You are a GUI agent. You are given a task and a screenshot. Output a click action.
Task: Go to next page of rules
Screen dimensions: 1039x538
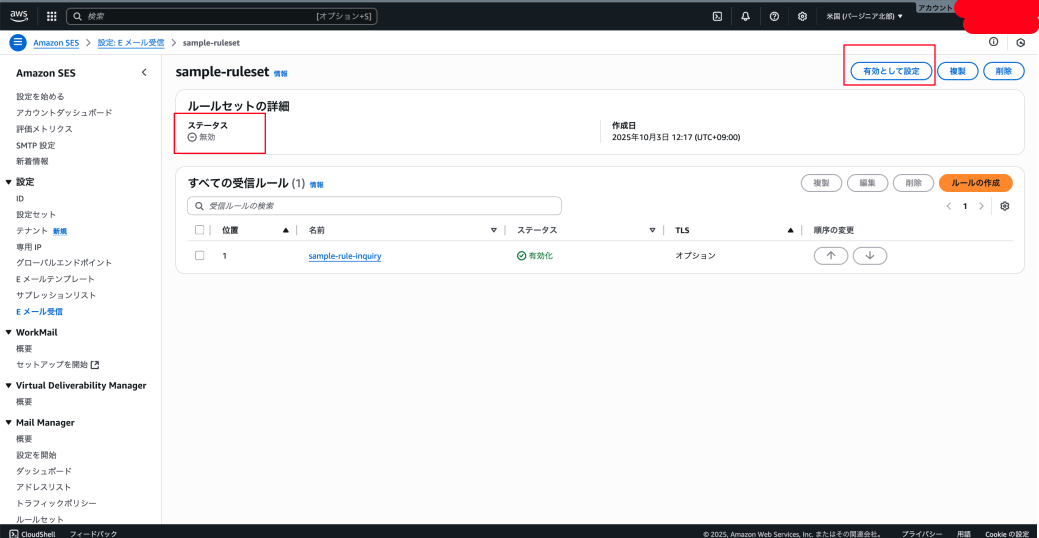click(981, 206)
